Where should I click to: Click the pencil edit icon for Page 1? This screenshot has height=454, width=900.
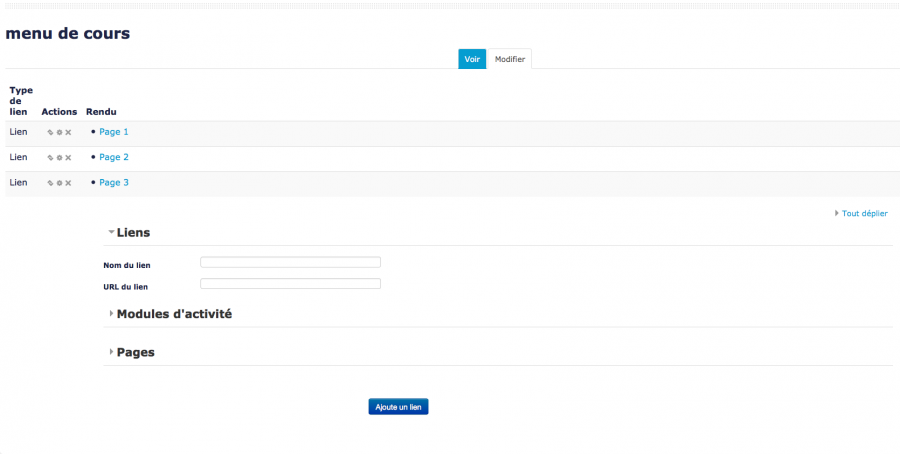50,132
